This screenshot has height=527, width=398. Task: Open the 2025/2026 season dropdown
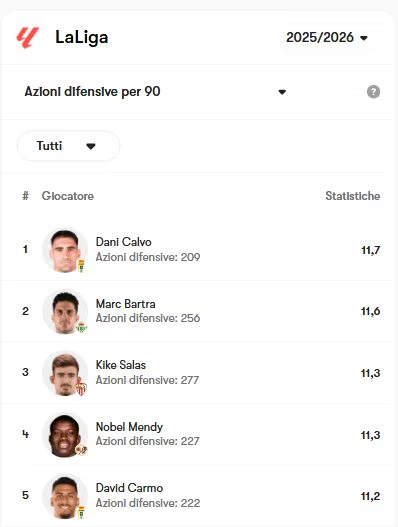(327, 37)
